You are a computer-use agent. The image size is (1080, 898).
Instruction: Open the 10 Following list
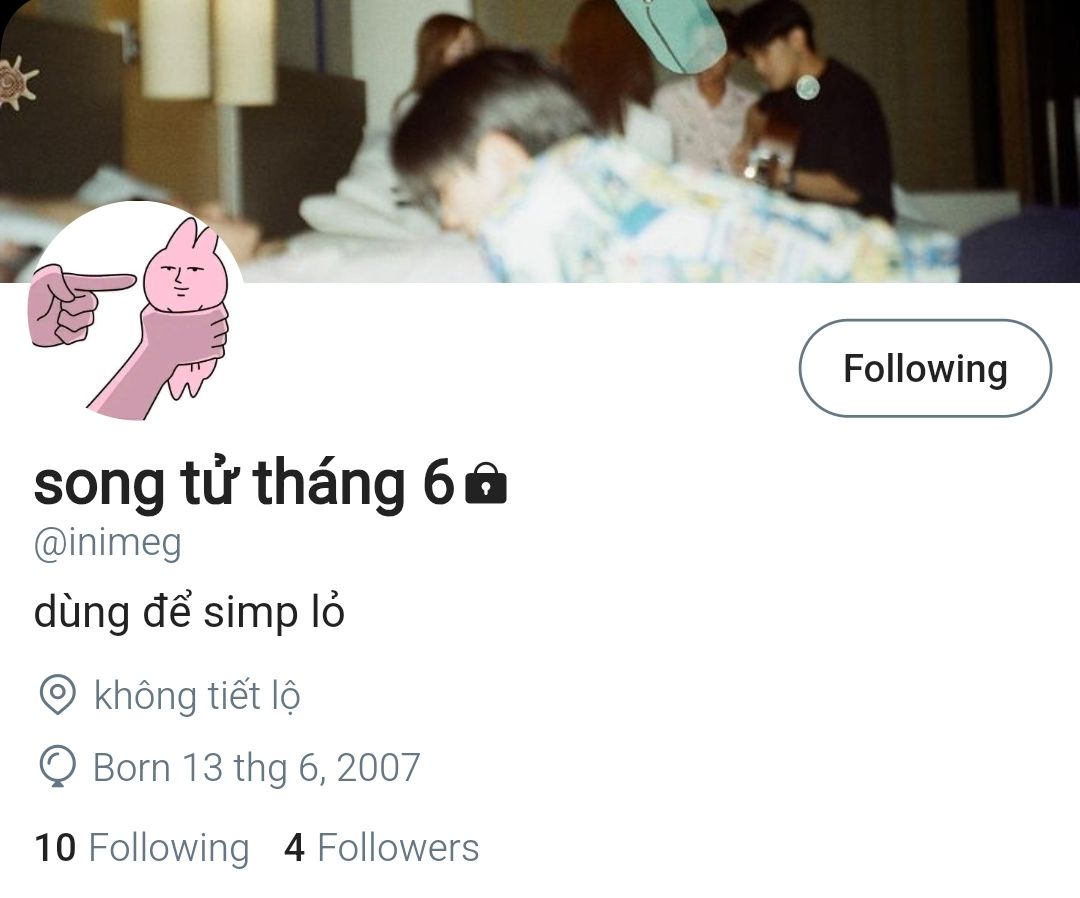pyautogui.click(x=141, y=847)
